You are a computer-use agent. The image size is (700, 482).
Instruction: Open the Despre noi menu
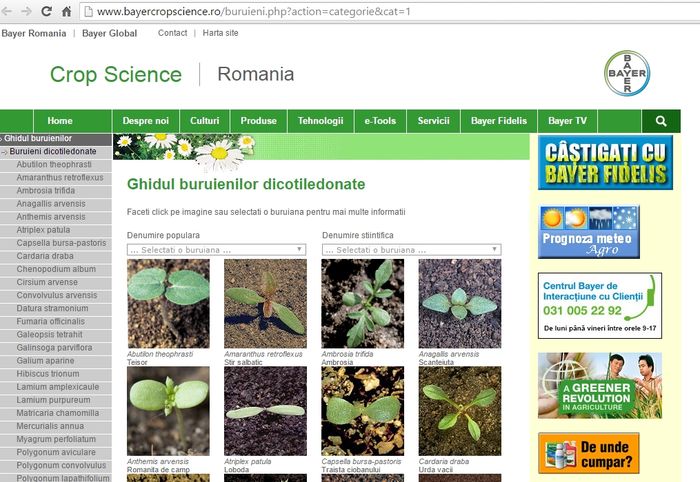coord(146,121)
